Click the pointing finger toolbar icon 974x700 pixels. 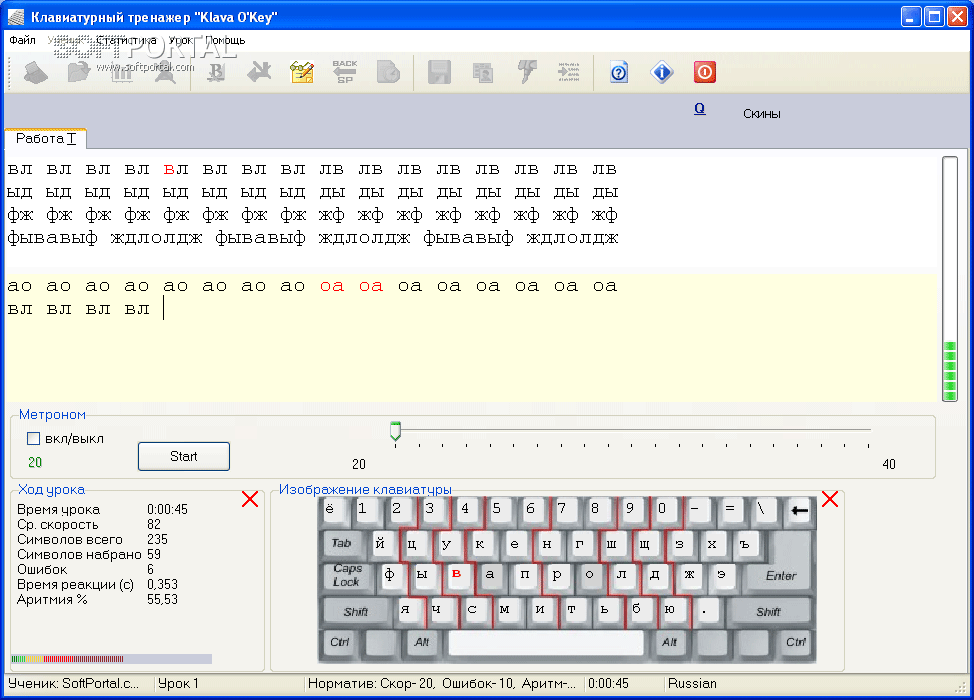[526, 73]
